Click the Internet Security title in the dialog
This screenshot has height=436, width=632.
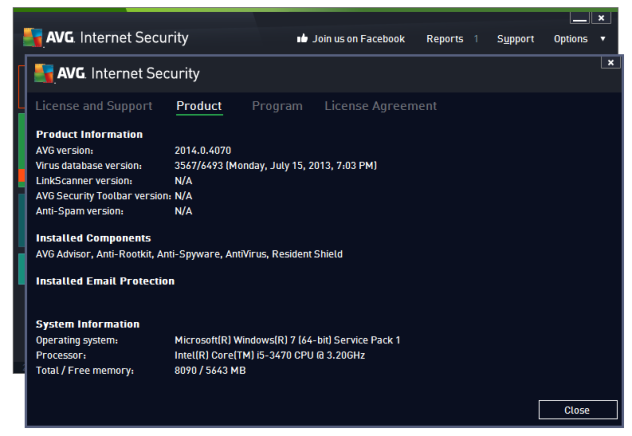pos(145,73)
